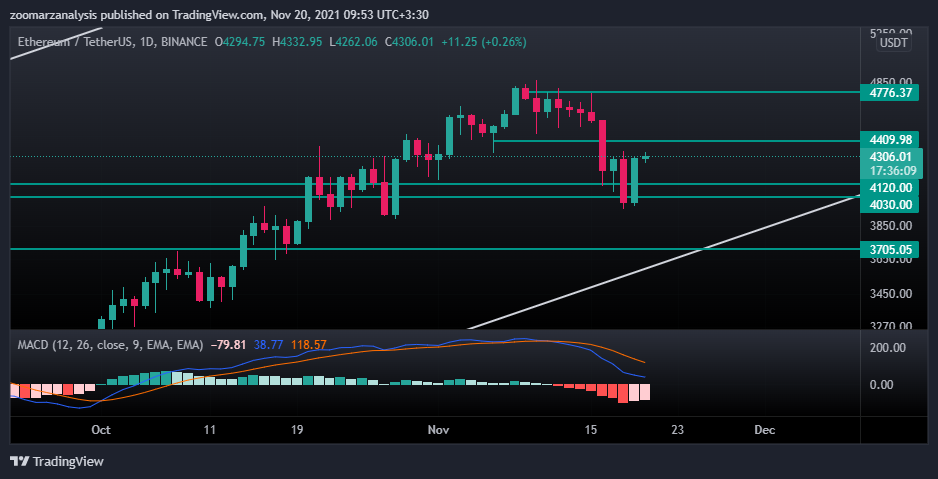Click the blue MACD value 38.77
The image size is (938, 479).
[x=269, y=345]
